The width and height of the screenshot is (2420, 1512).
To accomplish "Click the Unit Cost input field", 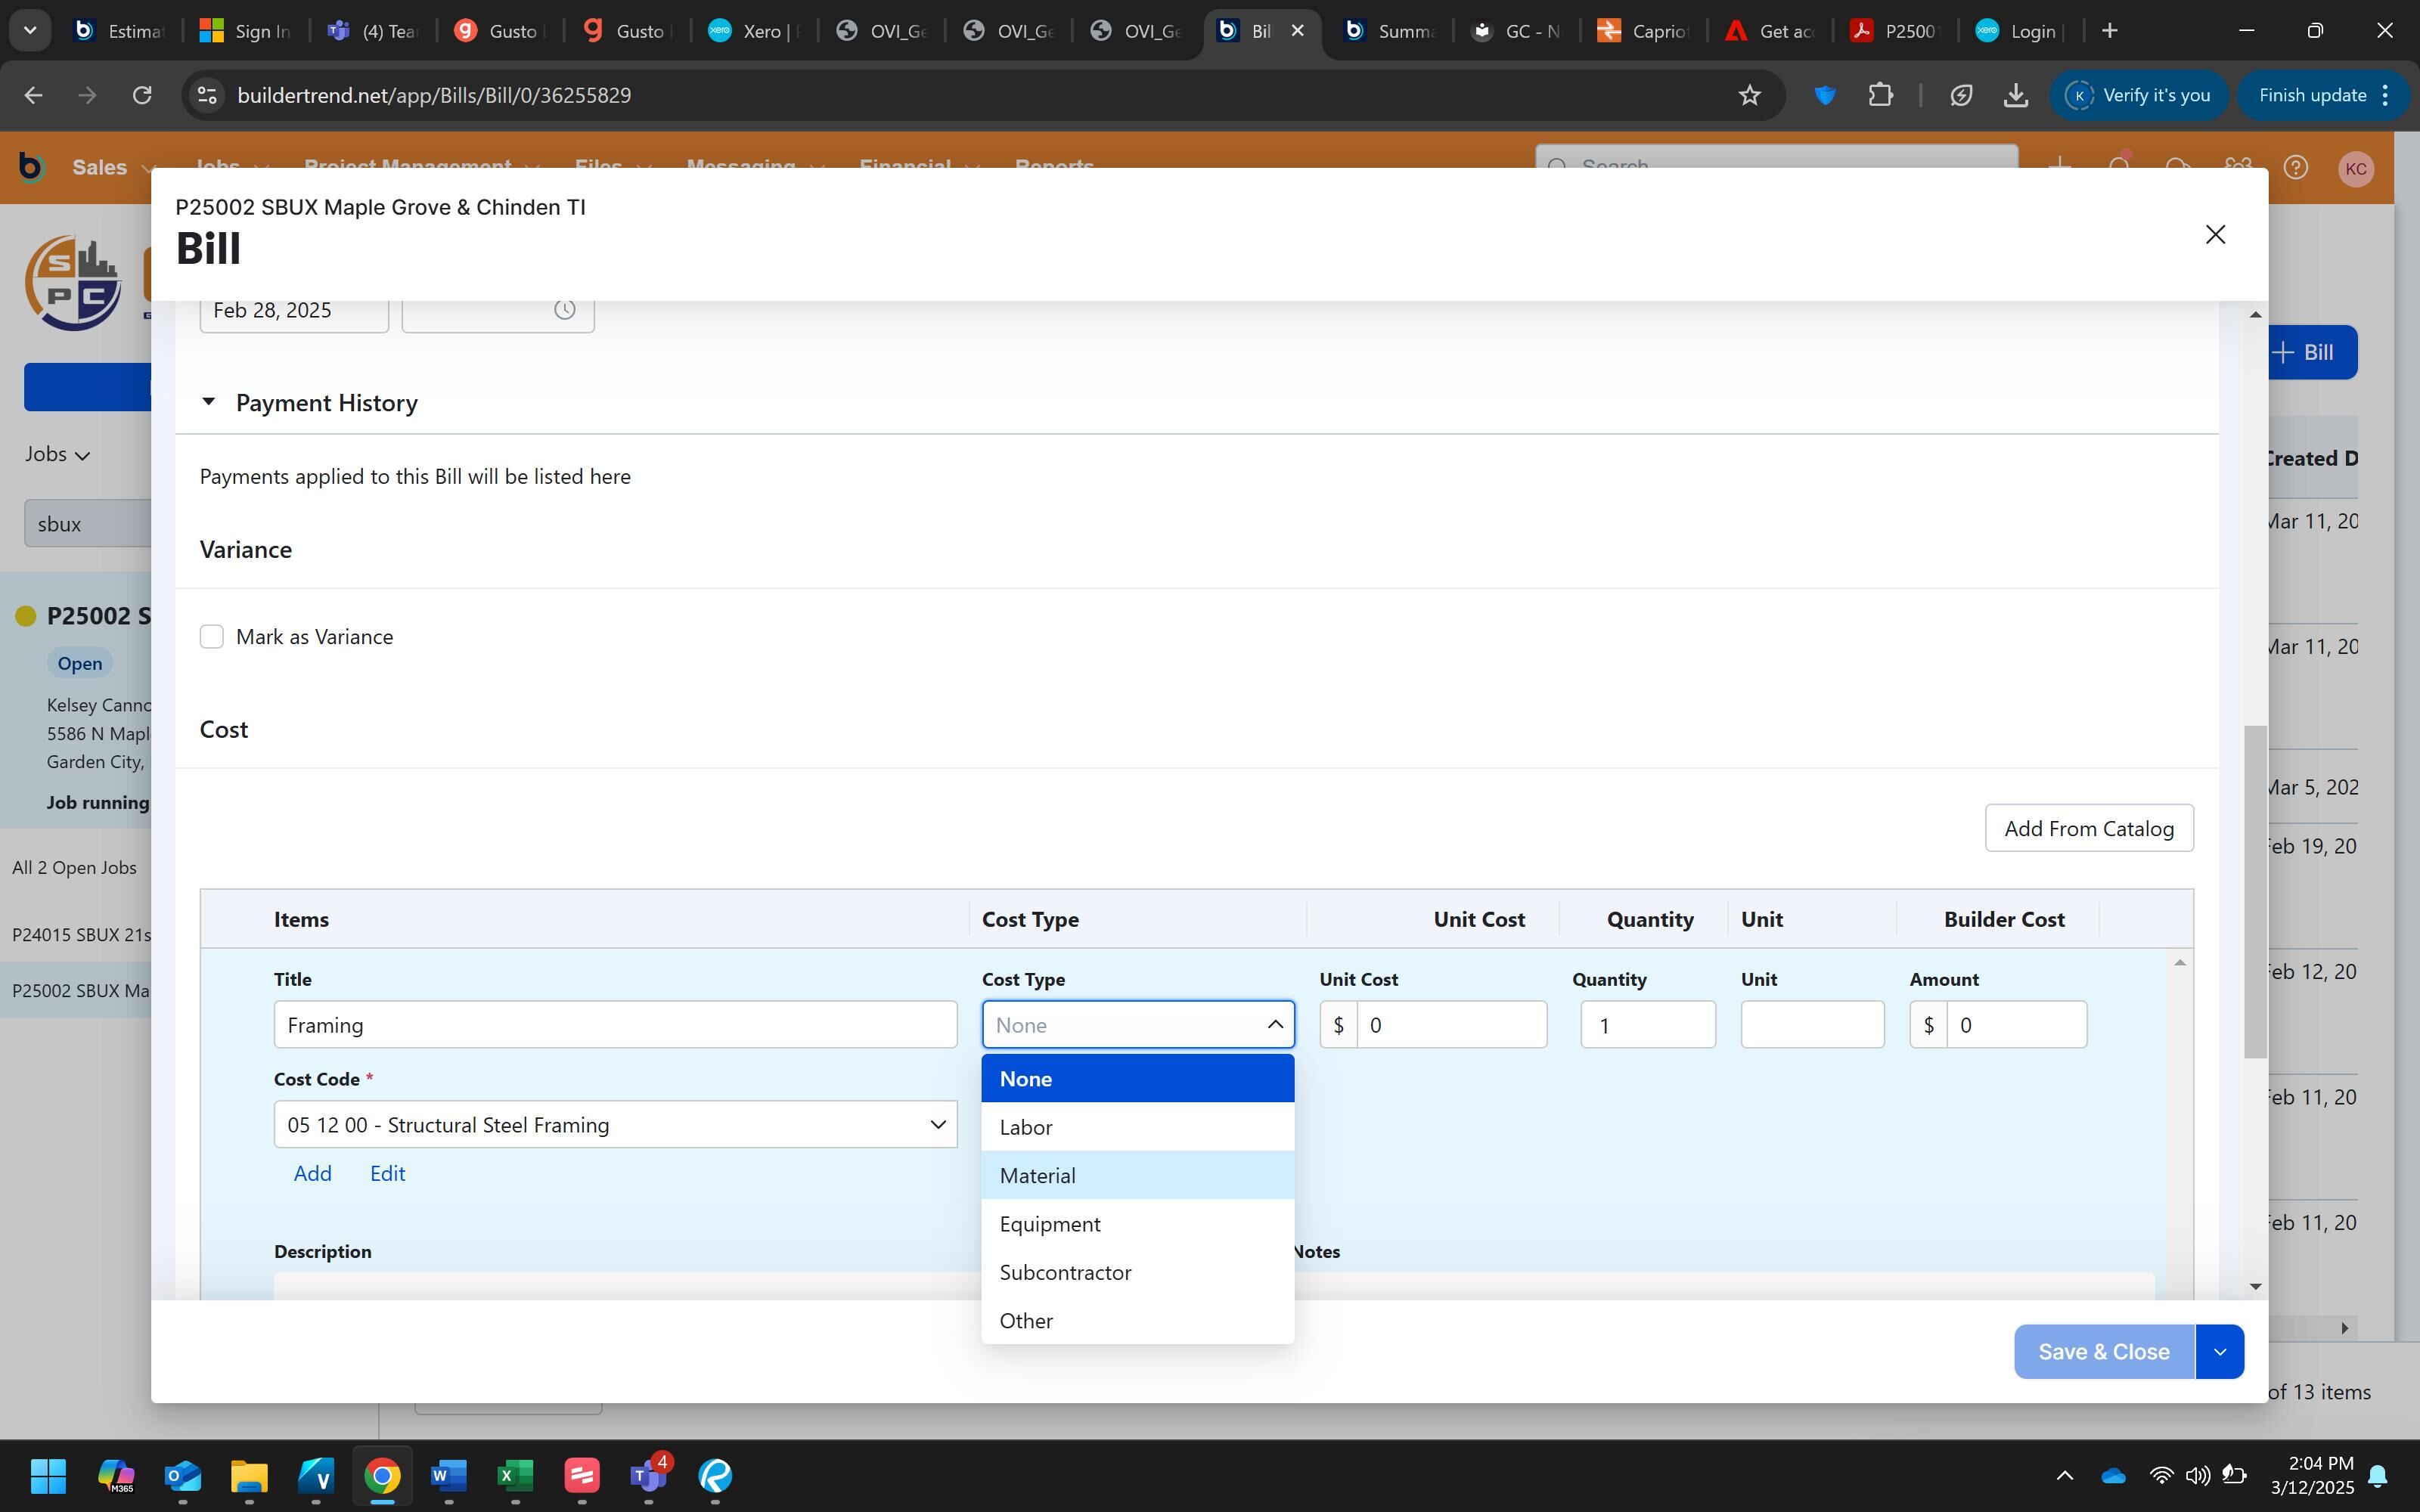I will click(1450, 1025).
